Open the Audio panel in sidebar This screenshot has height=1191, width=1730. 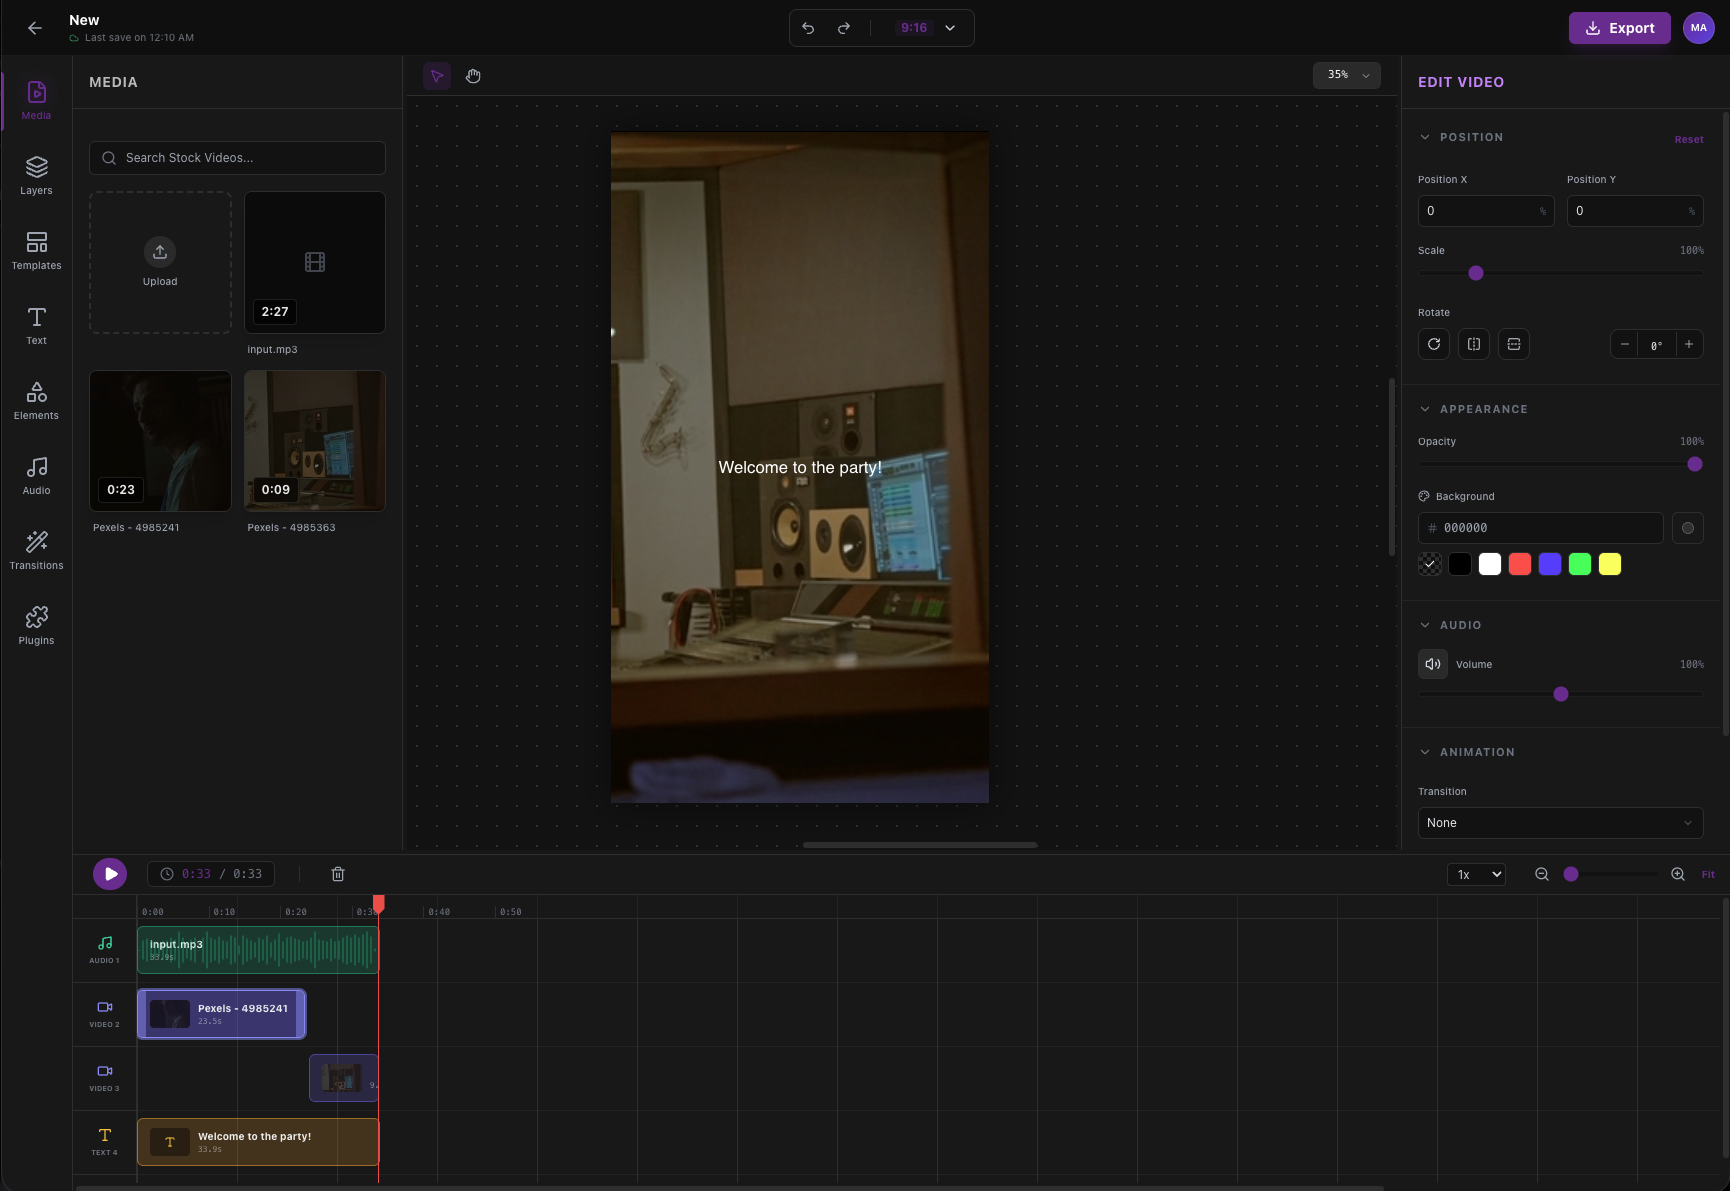click(x=36, y=476)
